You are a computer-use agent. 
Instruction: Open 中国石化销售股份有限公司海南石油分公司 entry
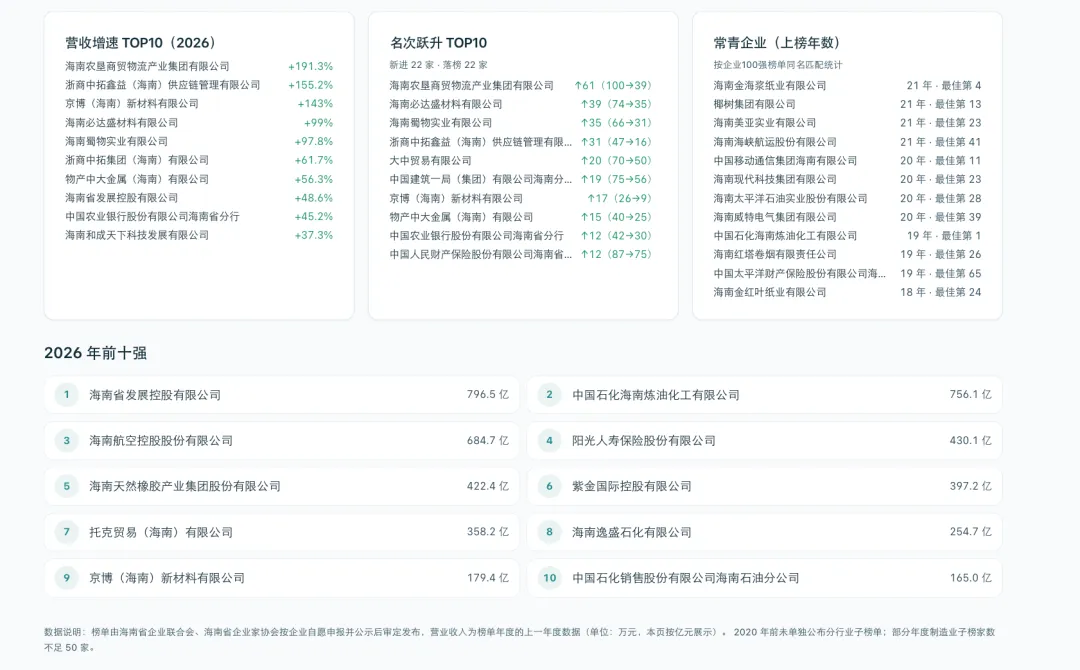[x=765, y=578]
